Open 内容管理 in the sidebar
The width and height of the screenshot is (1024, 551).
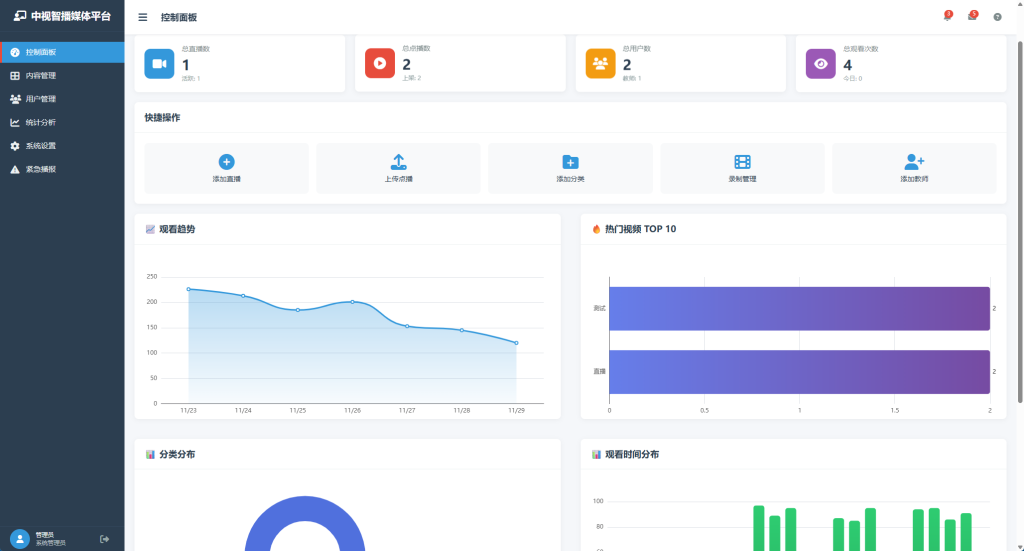(x=62, y=76)
